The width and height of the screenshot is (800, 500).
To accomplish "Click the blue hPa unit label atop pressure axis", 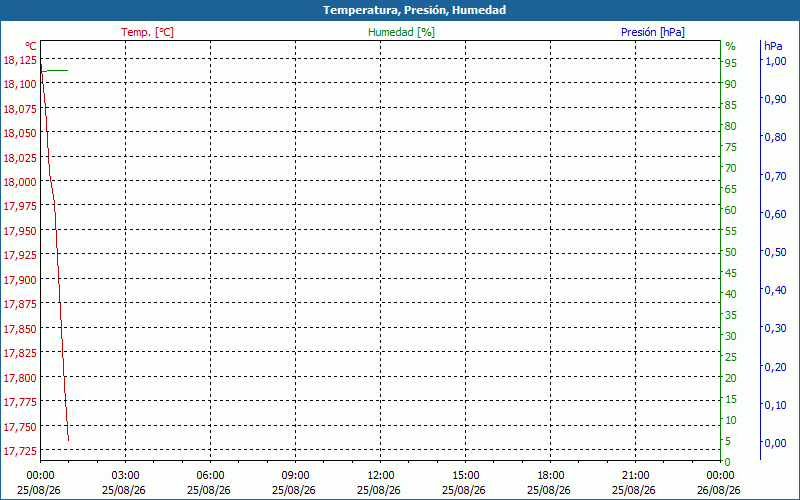I will coord(773,46).
